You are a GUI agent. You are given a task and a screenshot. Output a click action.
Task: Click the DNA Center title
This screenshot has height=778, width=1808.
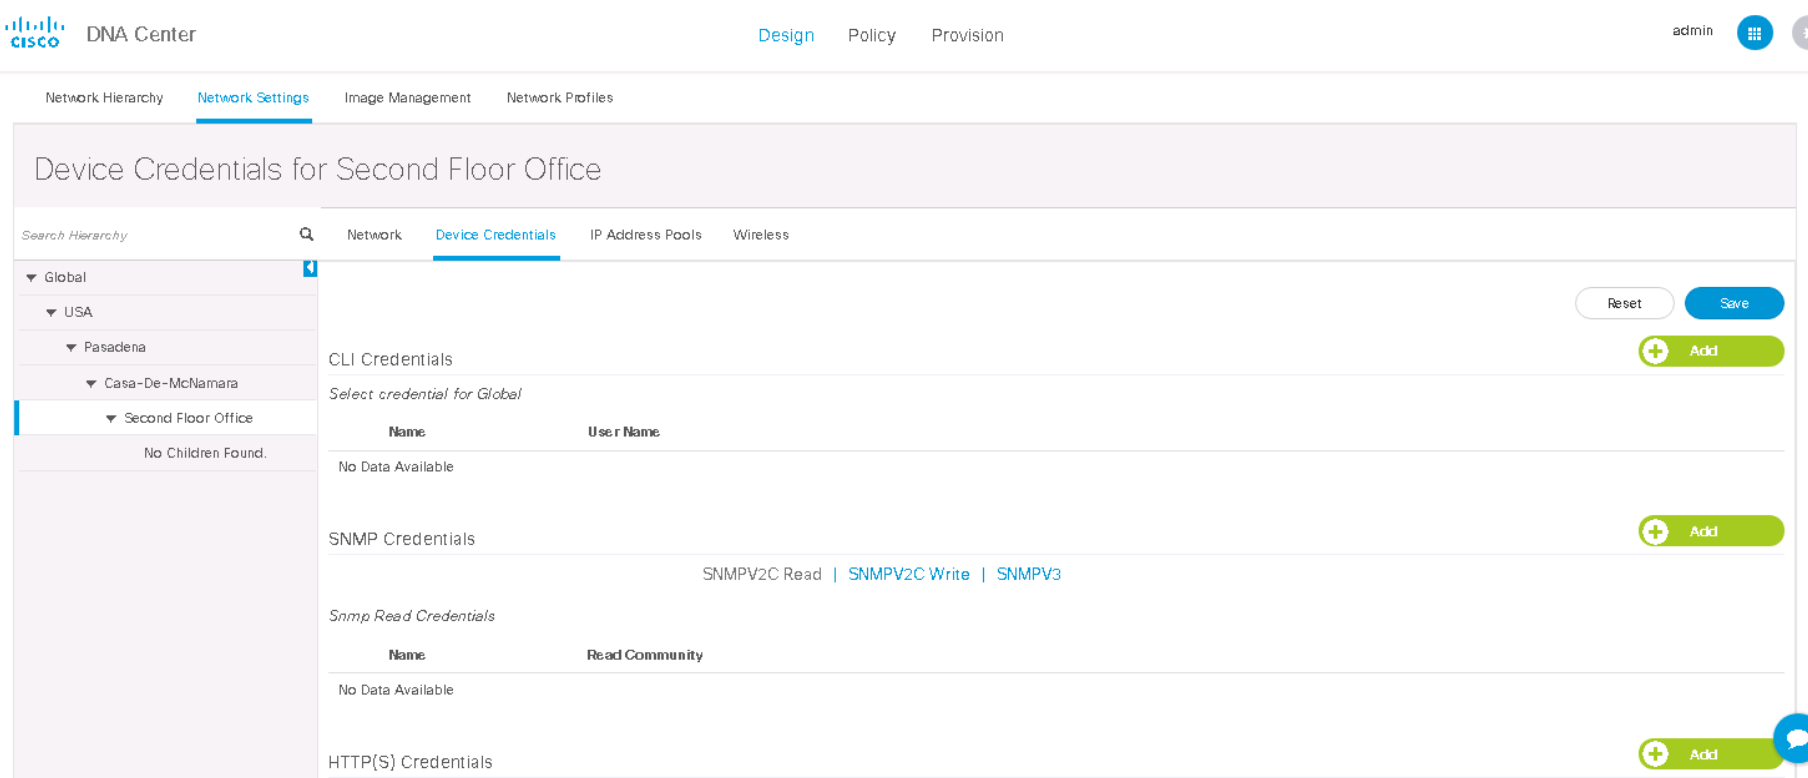(x=141, y=34)
